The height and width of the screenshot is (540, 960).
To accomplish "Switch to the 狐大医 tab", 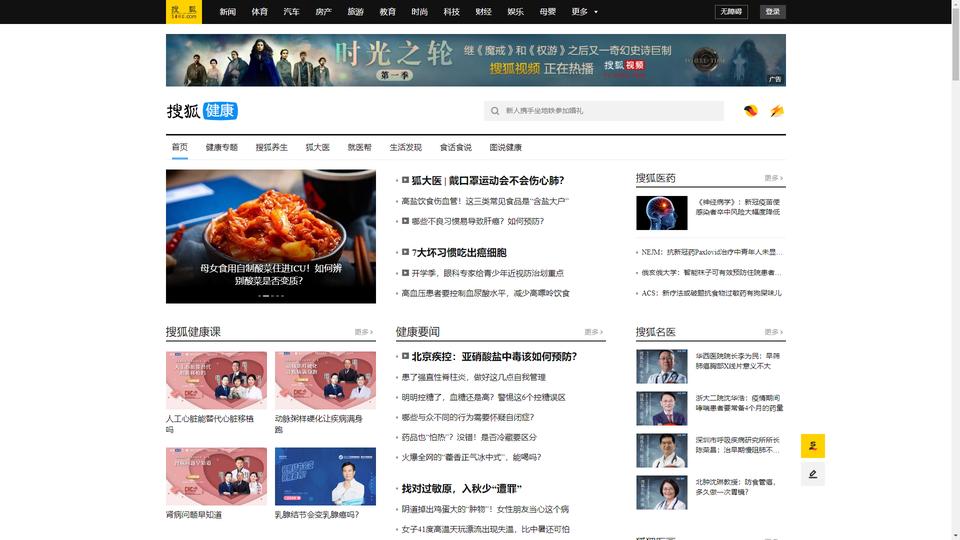I will click(317, 148).
